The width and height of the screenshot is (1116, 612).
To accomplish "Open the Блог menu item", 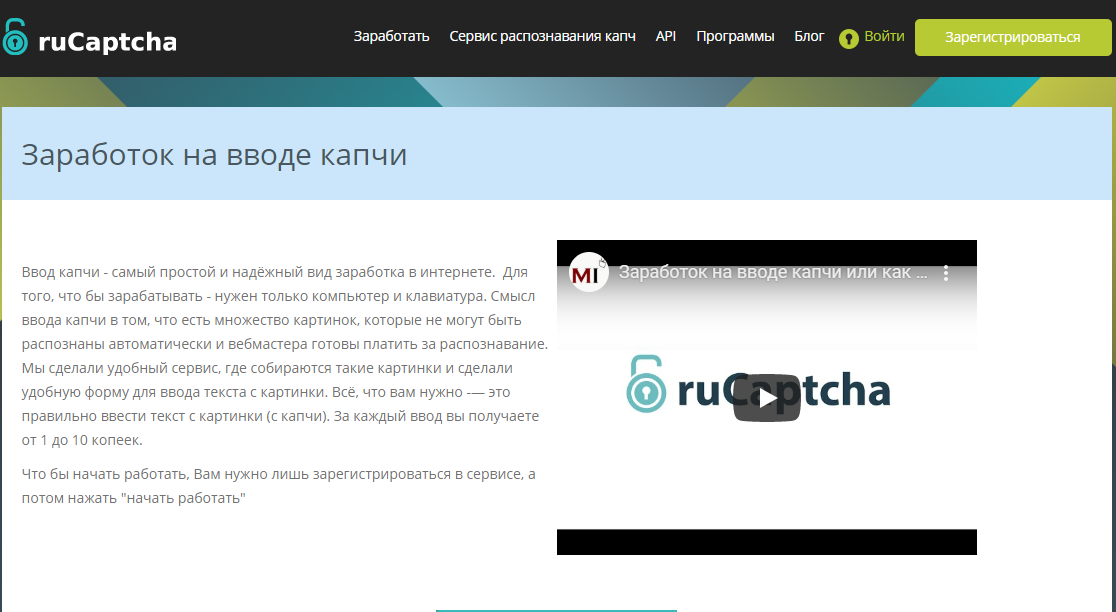I will (x=809, y=36).
